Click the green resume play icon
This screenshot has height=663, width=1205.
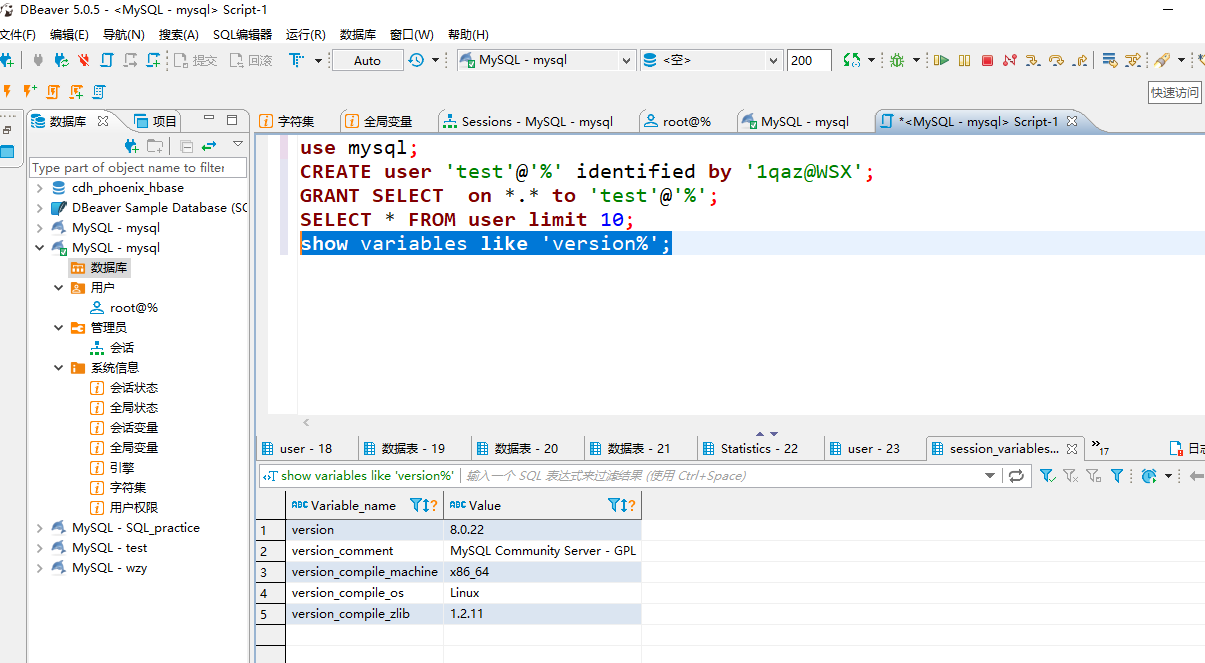click(x=941, y=60)
